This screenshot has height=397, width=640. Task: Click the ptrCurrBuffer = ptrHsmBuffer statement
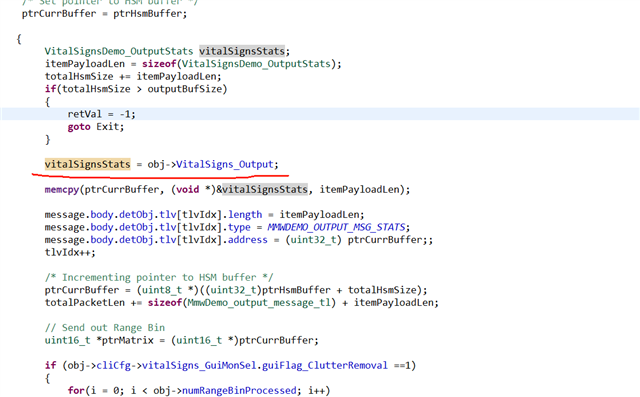[104, 13]
